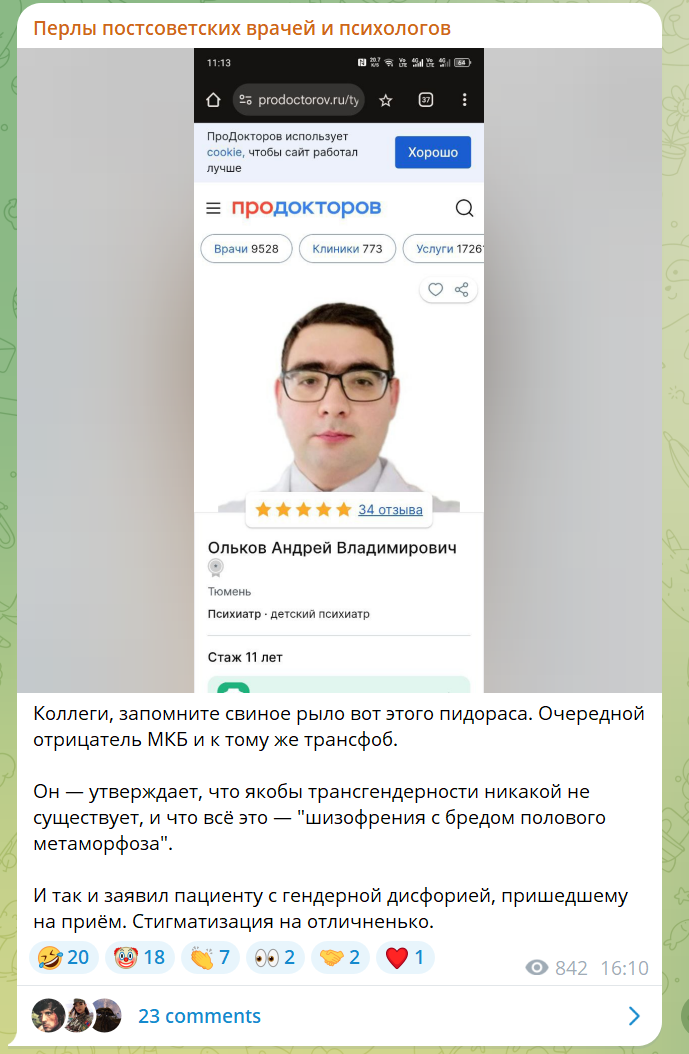The height and width of the screenshot is (1054, 689).
Task: Open the 34 отзыва reviews link
Action: pyautogui.click(x=391, y=510)
